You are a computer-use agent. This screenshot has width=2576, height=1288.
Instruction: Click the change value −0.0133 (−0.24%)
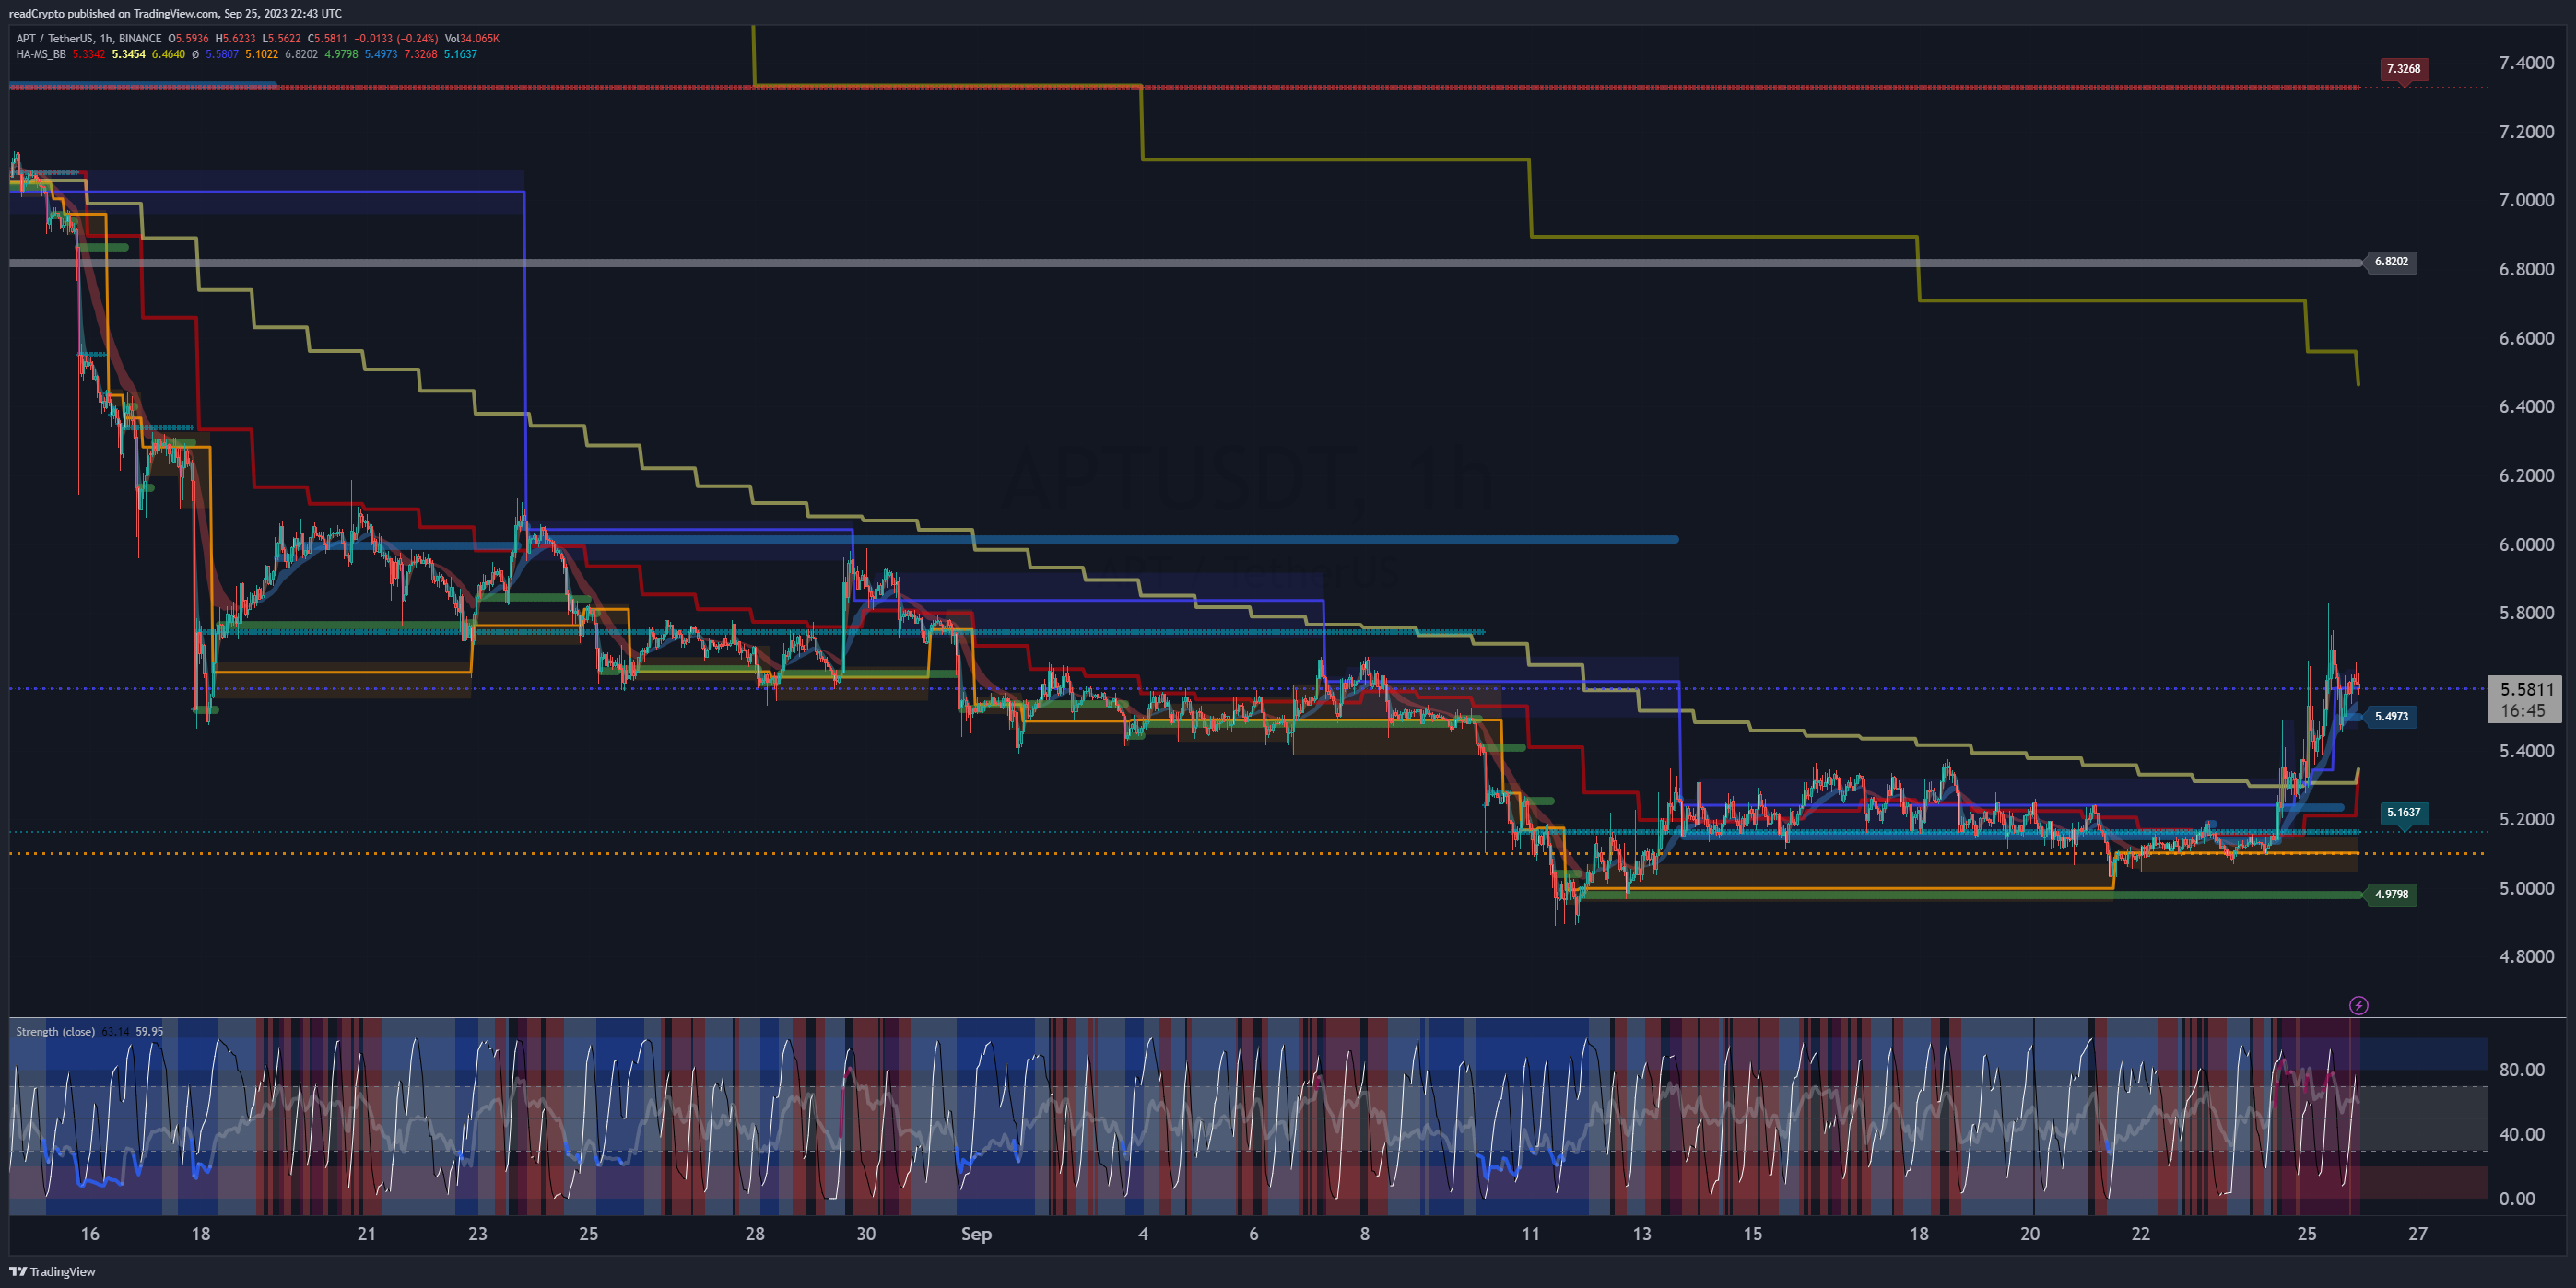coord(396,39)
